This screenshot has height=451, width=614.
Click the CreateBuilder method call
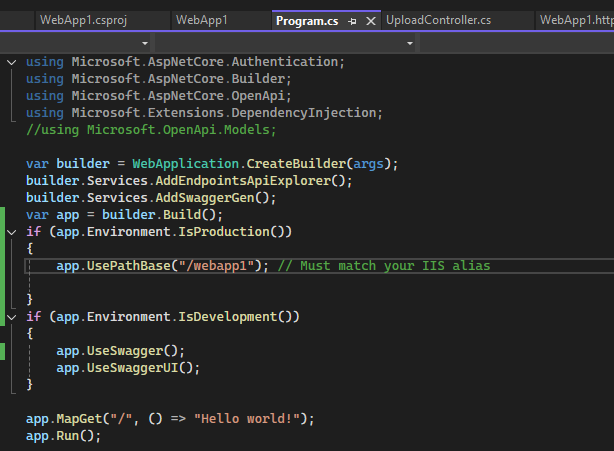296,164
